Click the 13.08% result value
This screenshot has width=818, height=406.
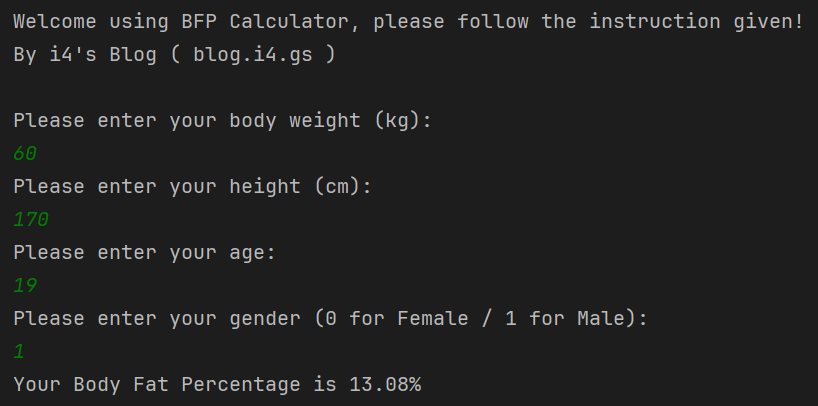point(385,384)
